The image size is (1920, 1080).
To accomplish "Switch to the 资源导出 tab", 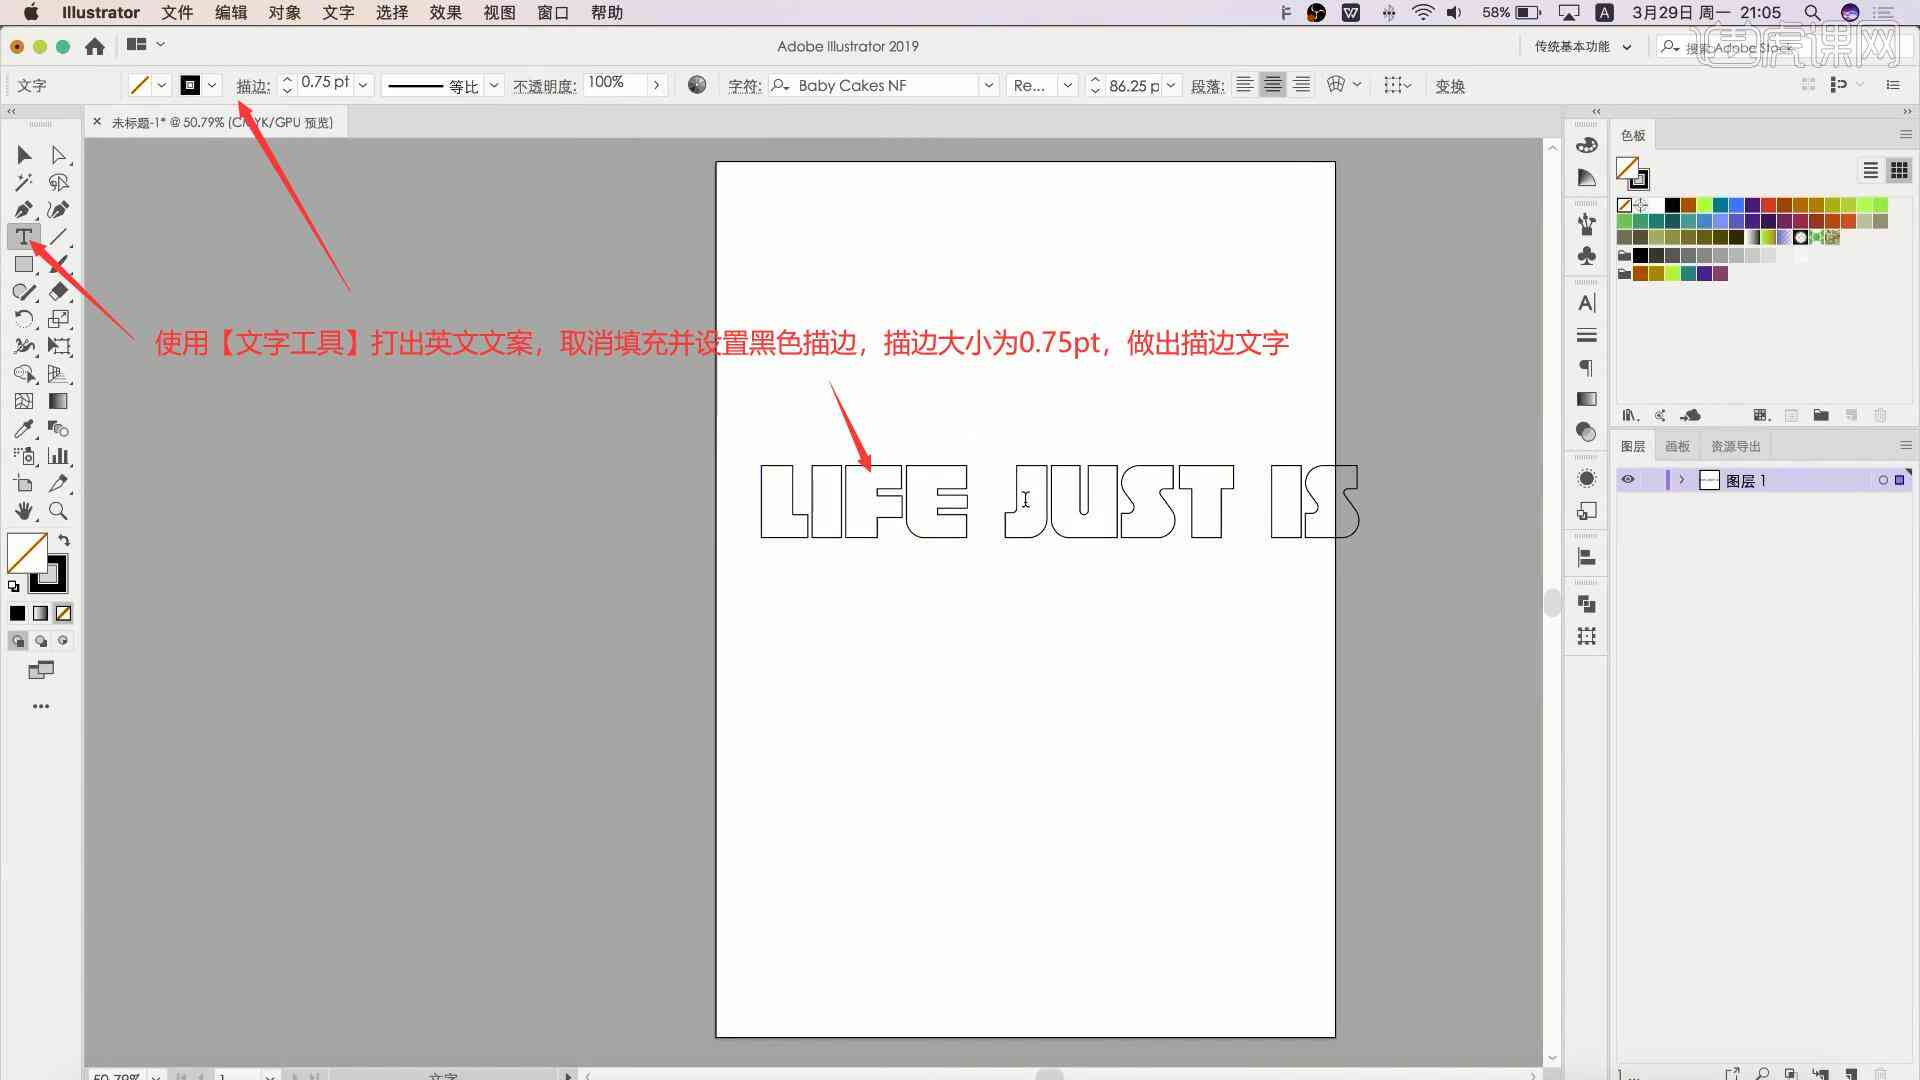I will click(x=1735, y=446).
